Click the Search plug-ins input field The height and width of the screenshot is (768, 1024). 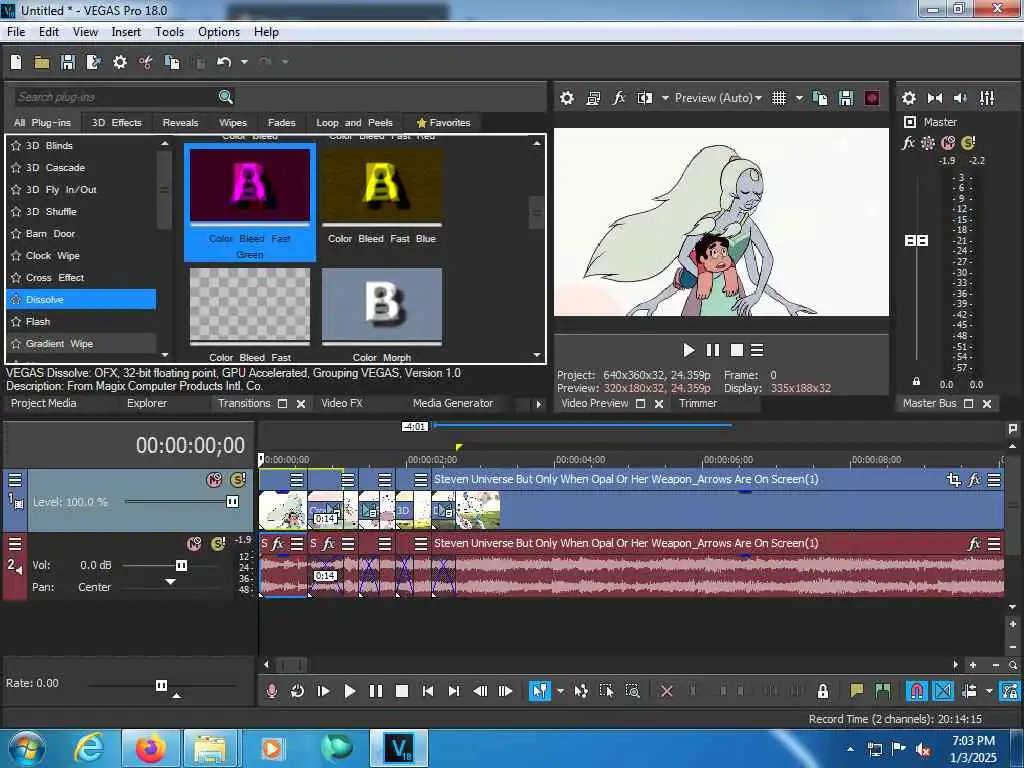click(116, 97)
